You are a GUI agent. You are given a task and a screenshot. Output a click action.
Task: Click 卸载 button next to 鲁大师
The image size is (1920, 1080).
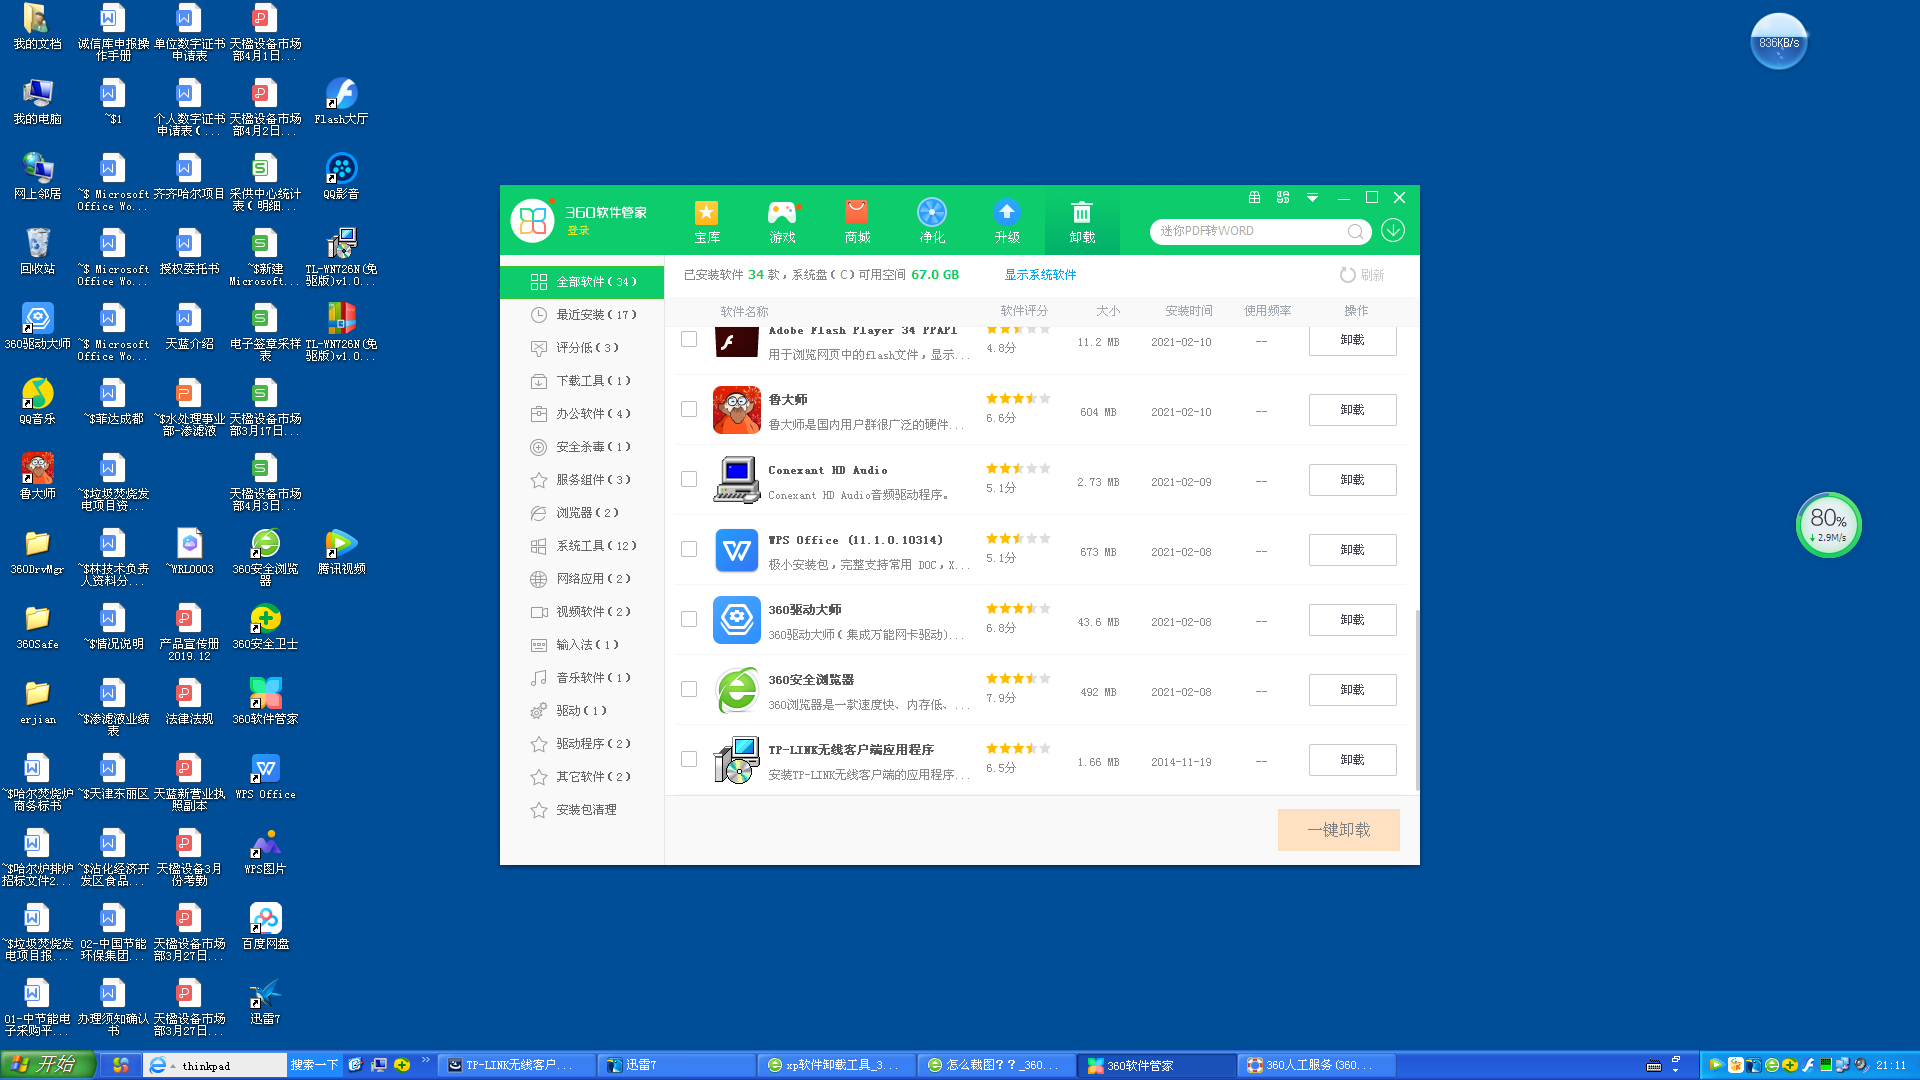point(1352,410)
